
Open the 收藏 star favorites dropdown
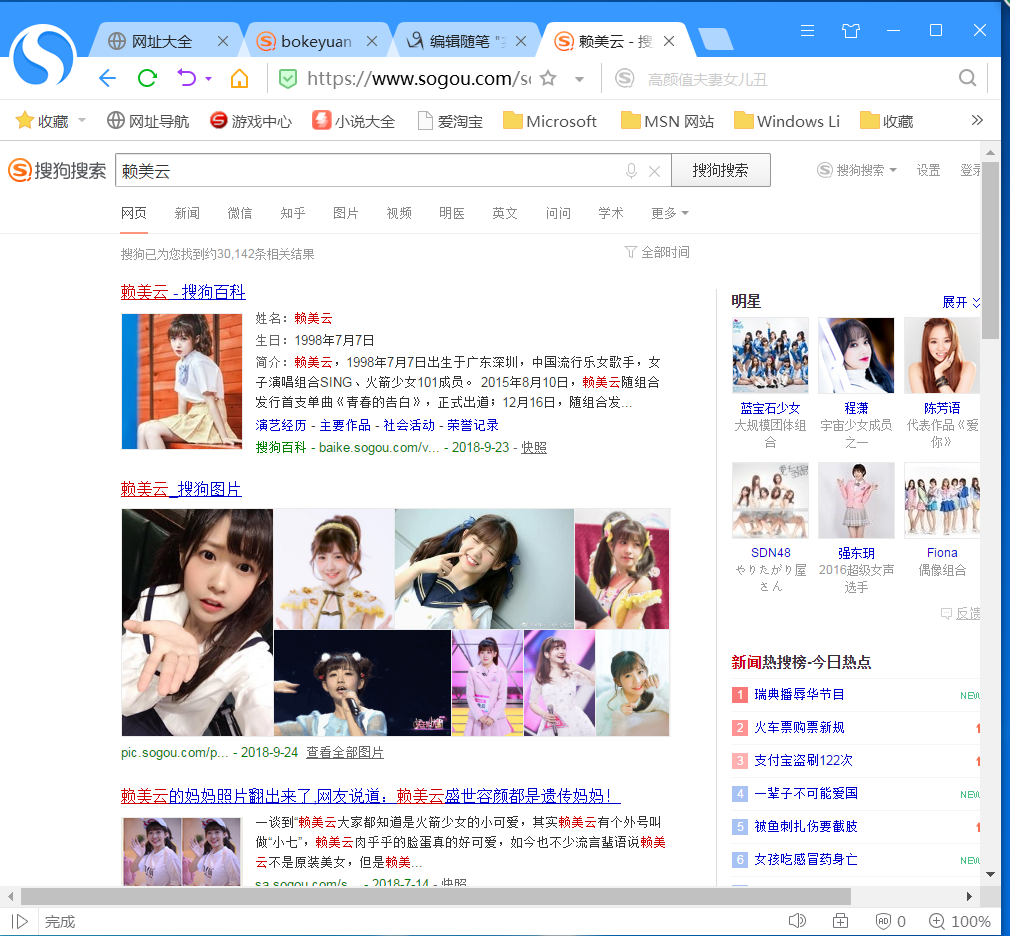82,120
